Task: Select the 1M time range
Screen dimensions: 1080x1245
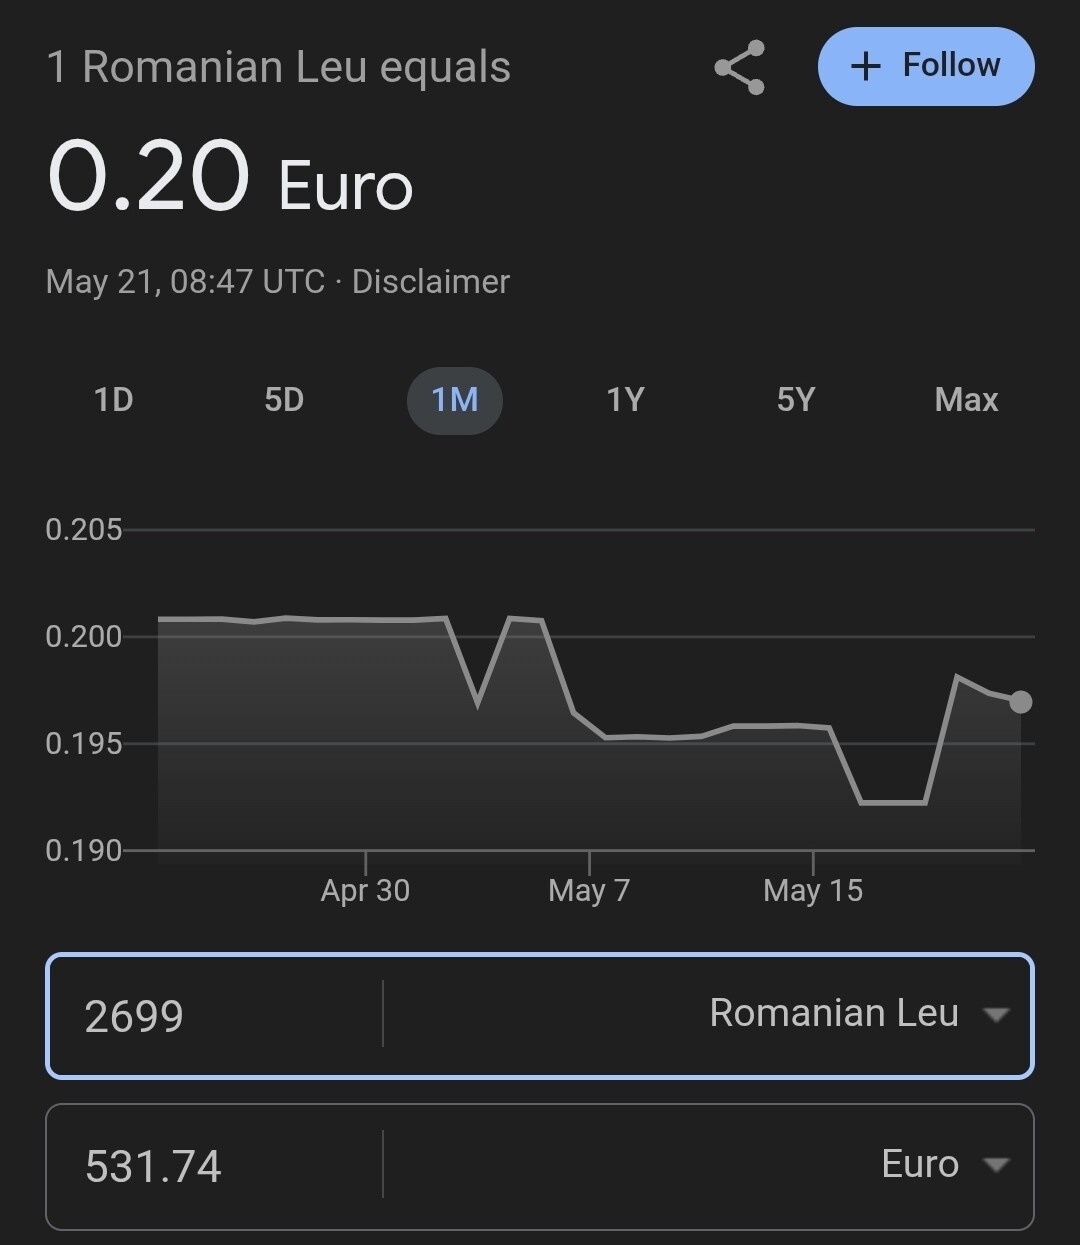Action: point(455,400)
